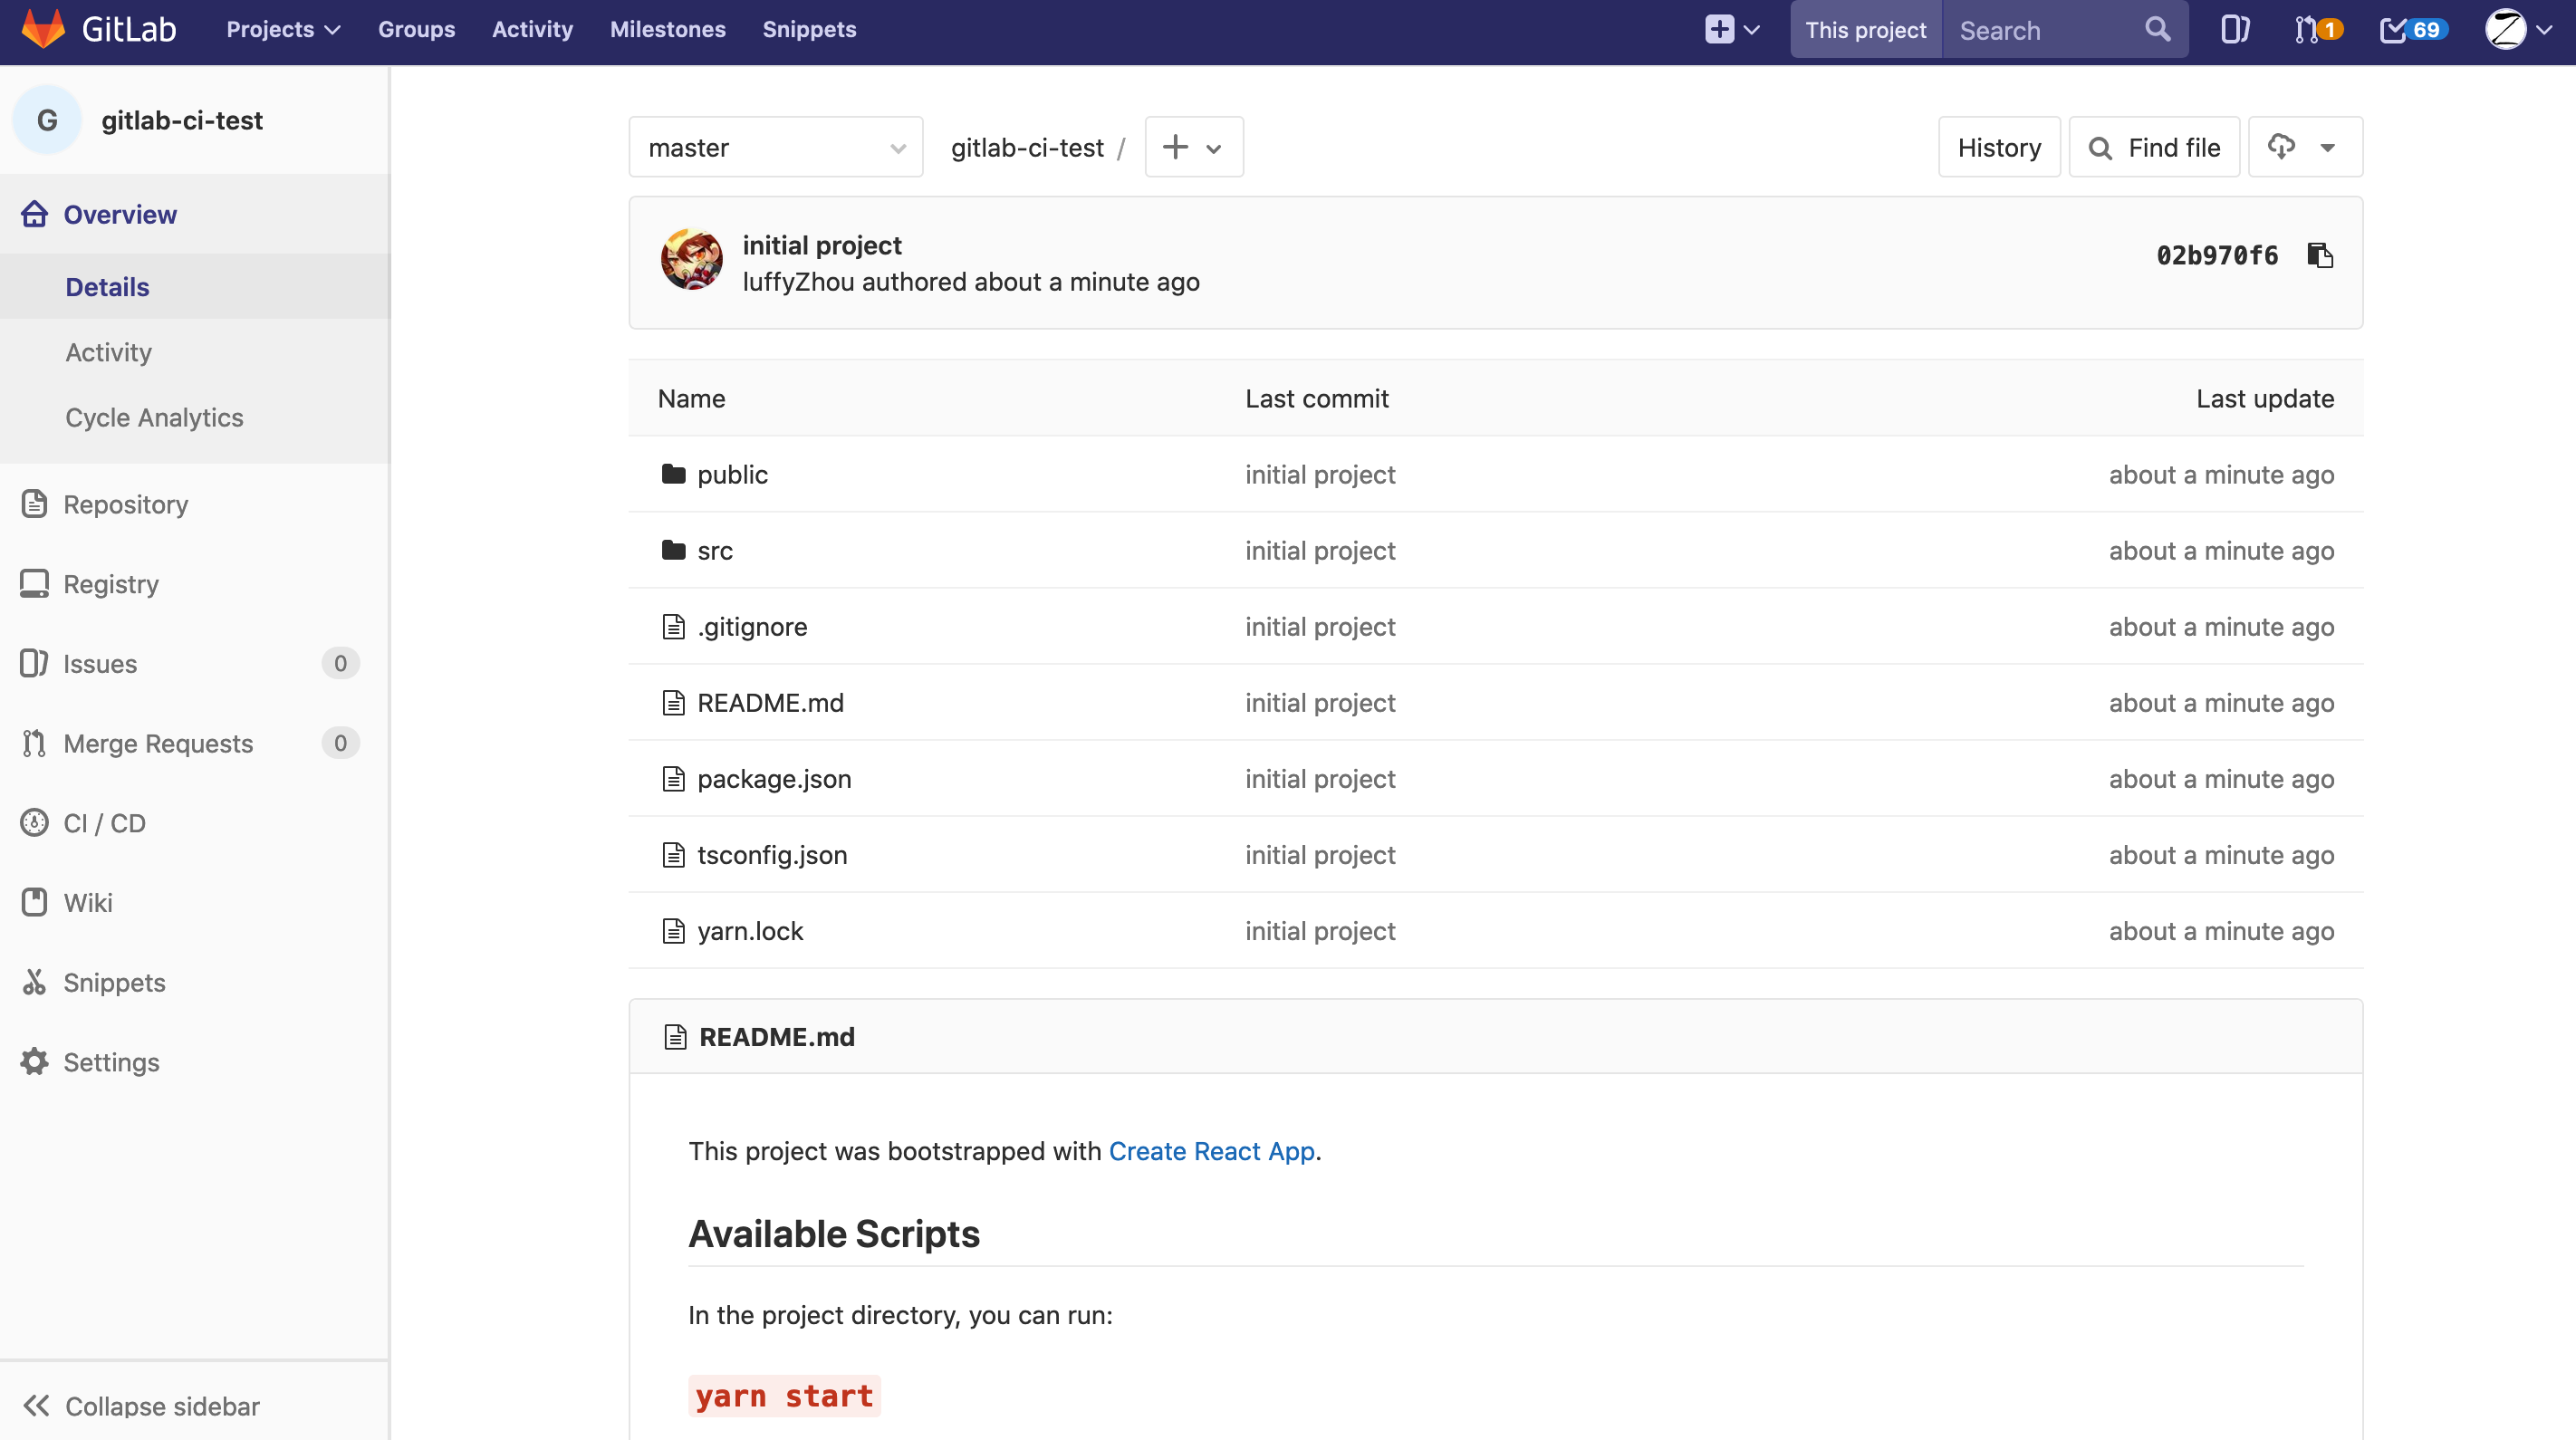This screenshot has height=1440, width=2576.
Task: Copy commit SHA with clipboard icon
Action: [2319, 256]
